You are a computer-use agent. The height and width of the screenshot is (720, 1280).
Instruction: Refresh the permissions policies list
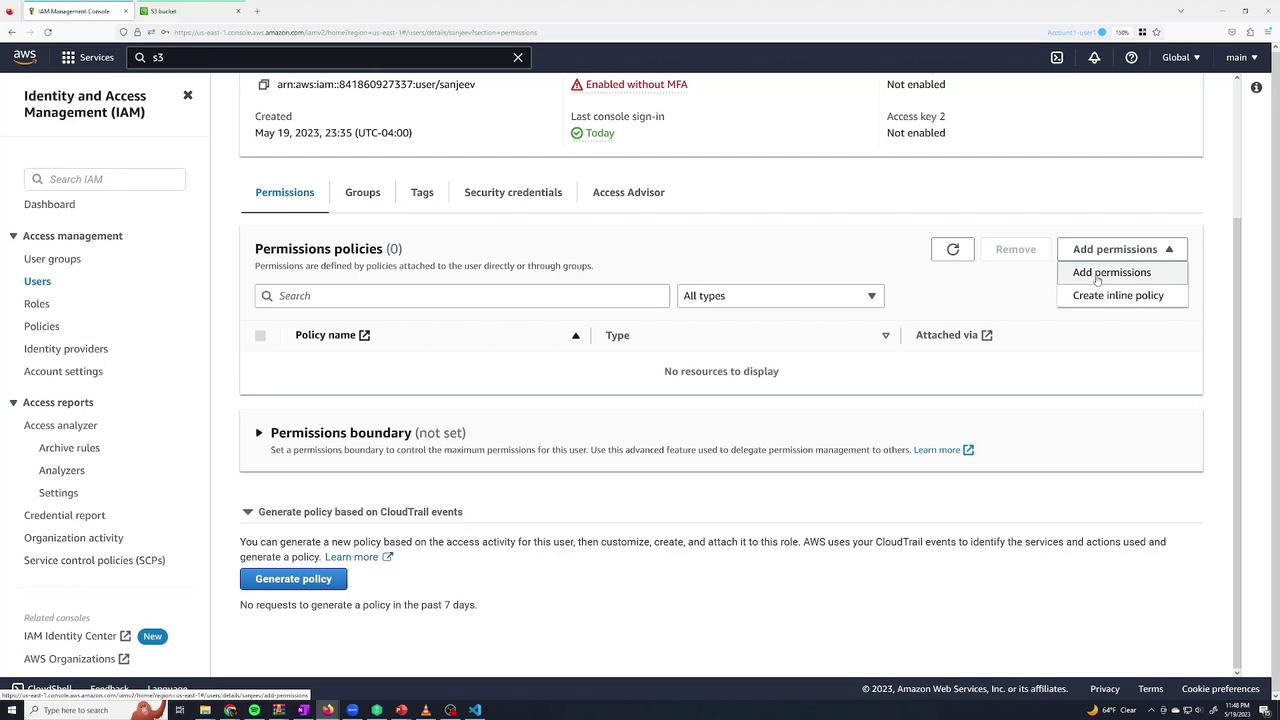coord(952,249)
